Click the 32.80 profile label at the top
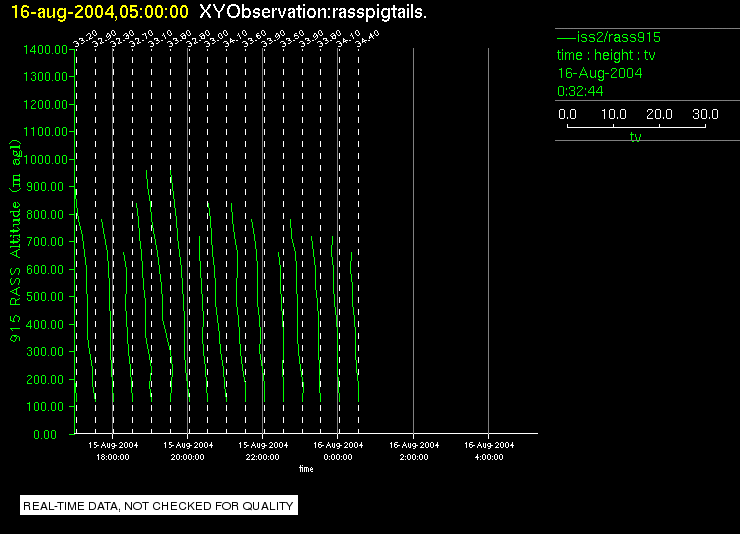 click(x=198, y=39)
